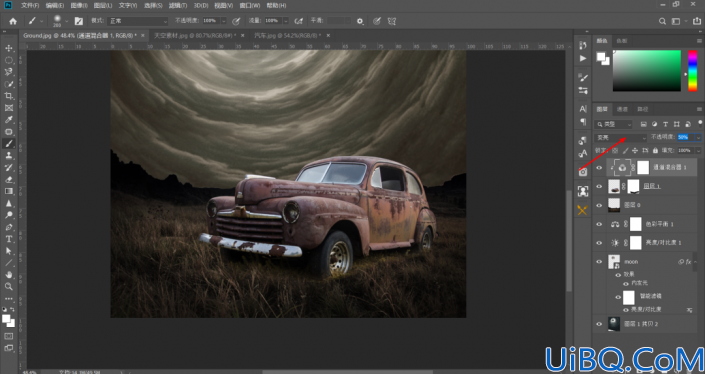Select the Zoom tool
This screenshot has width=705, height=374.
[9, 286]
